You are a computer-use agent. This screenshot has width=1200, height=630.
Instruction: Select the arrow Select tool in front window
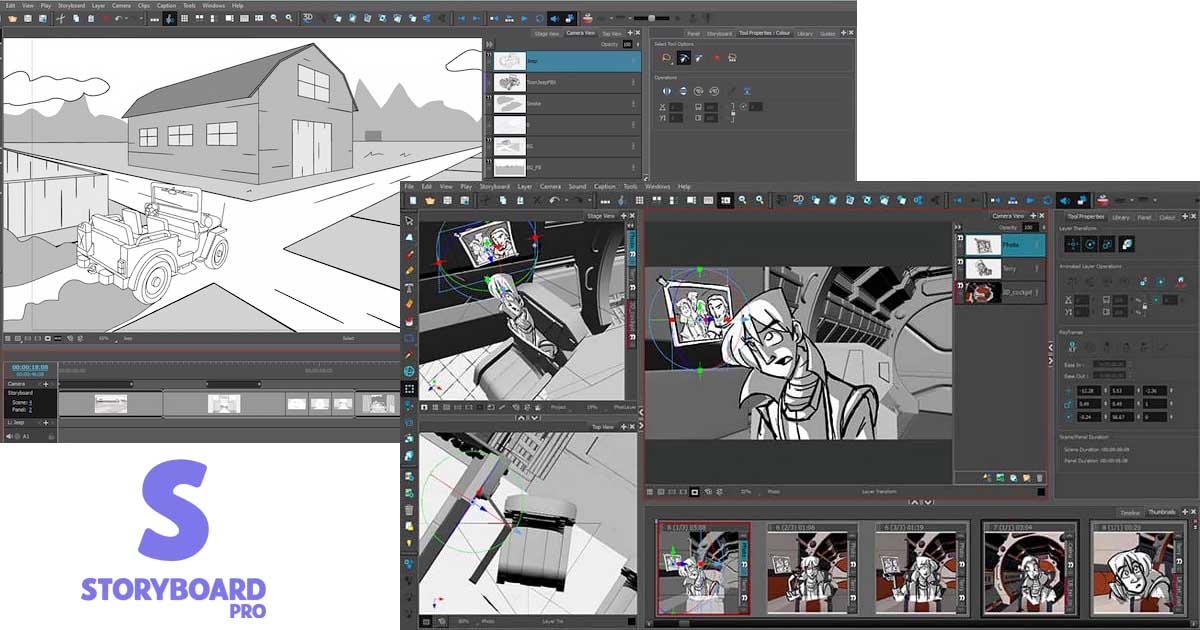pyautogui.click(x=409, y=220)
